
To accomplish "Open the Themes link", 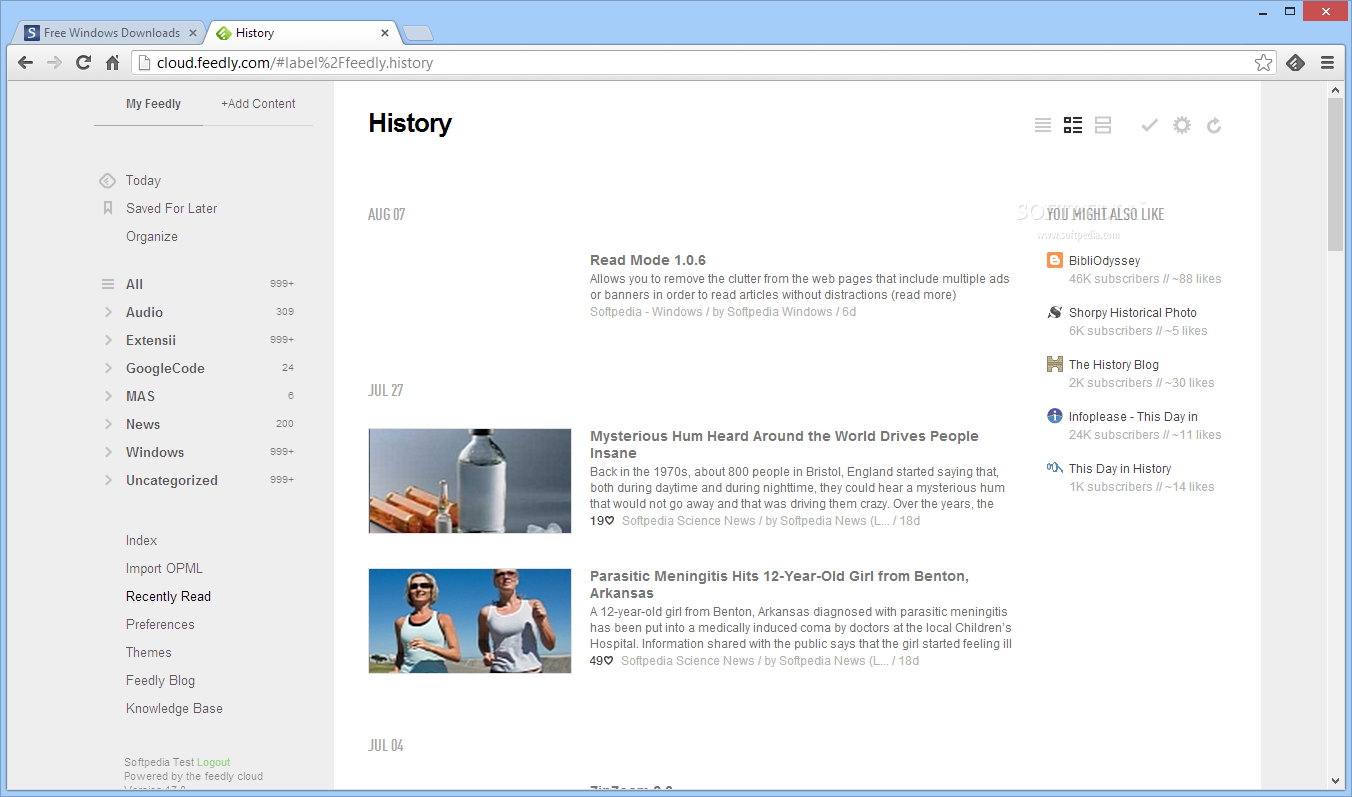I will 149,653.
